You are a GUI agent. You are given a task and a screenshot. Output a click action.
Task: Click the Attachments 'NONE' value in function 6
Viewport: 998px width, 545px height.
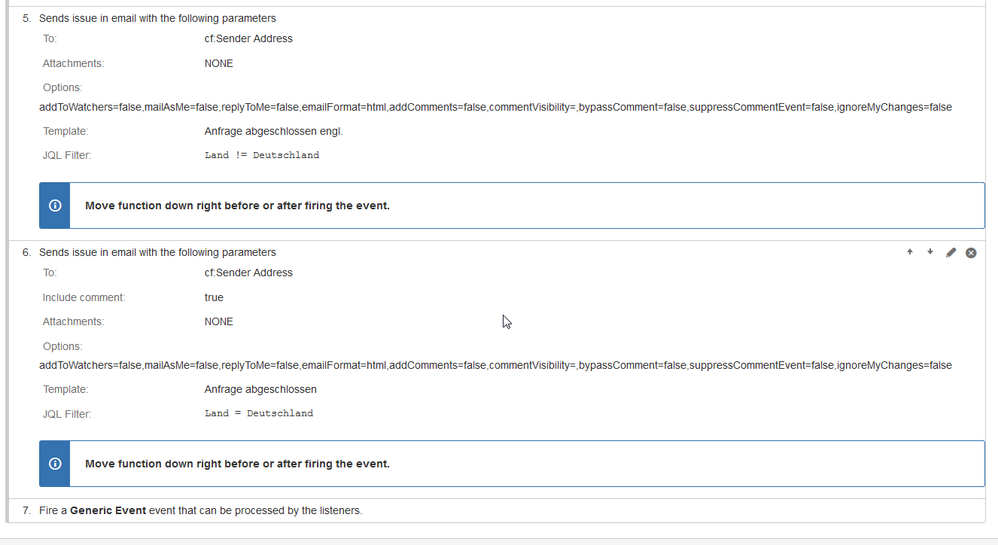218,322
